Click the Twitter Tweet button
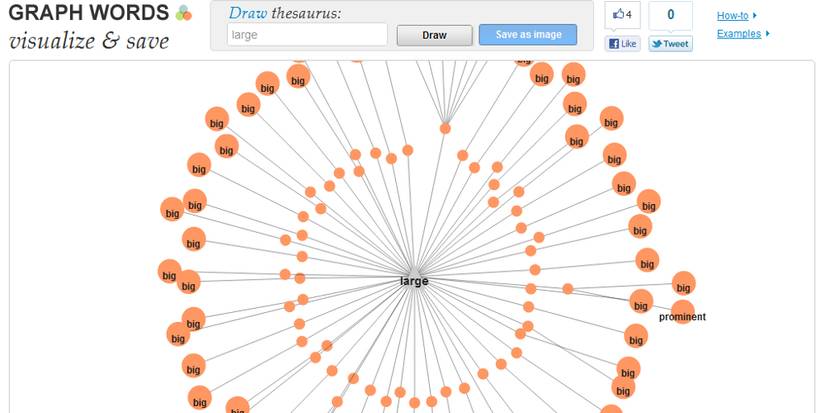 [670, 44]
